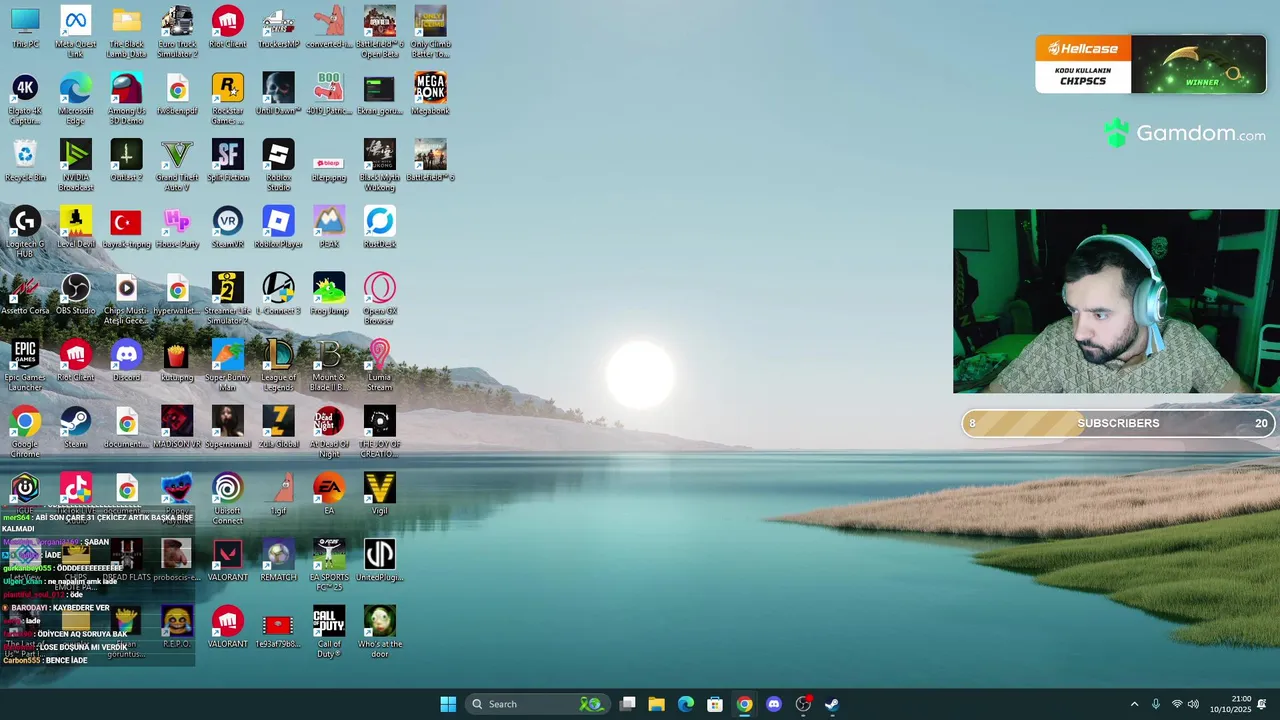Open the Outlast 2 shortcut
1280x720 pixels.
pos(127,160)
